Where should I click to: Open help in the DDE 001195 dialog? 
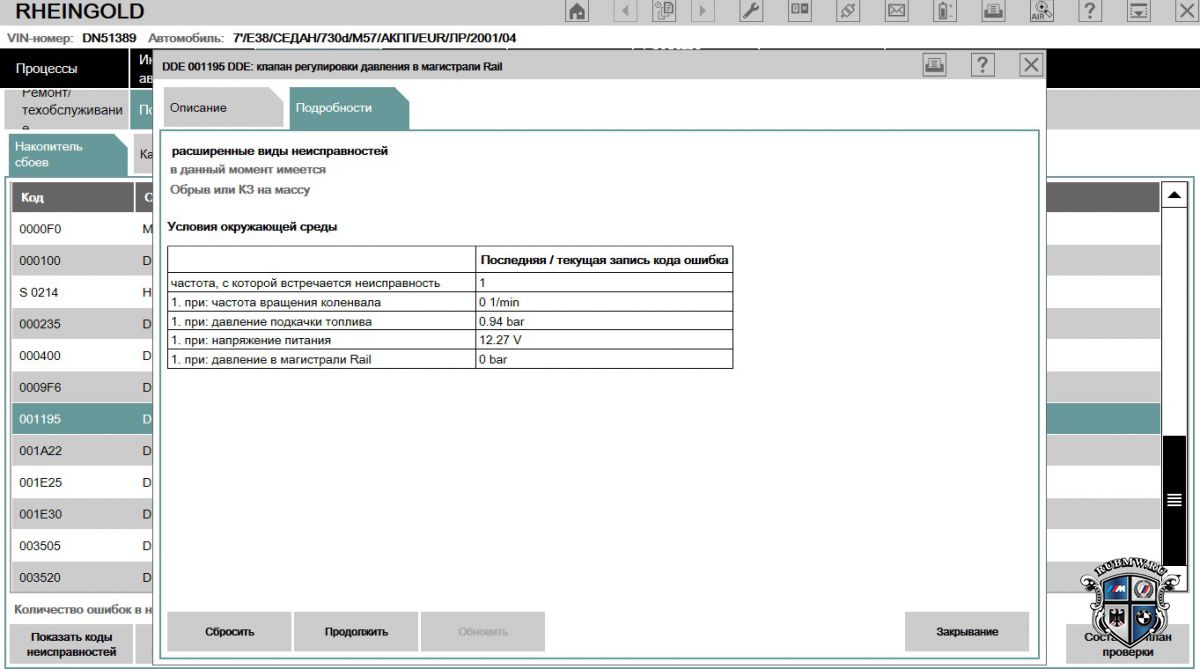point(983,65)
